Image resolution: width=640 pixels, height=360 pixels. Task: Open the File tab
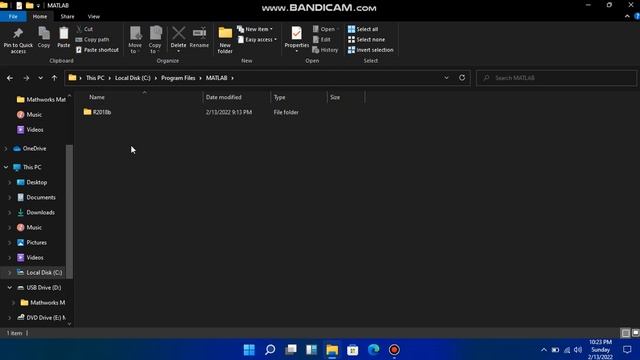[x=13, y=16]
